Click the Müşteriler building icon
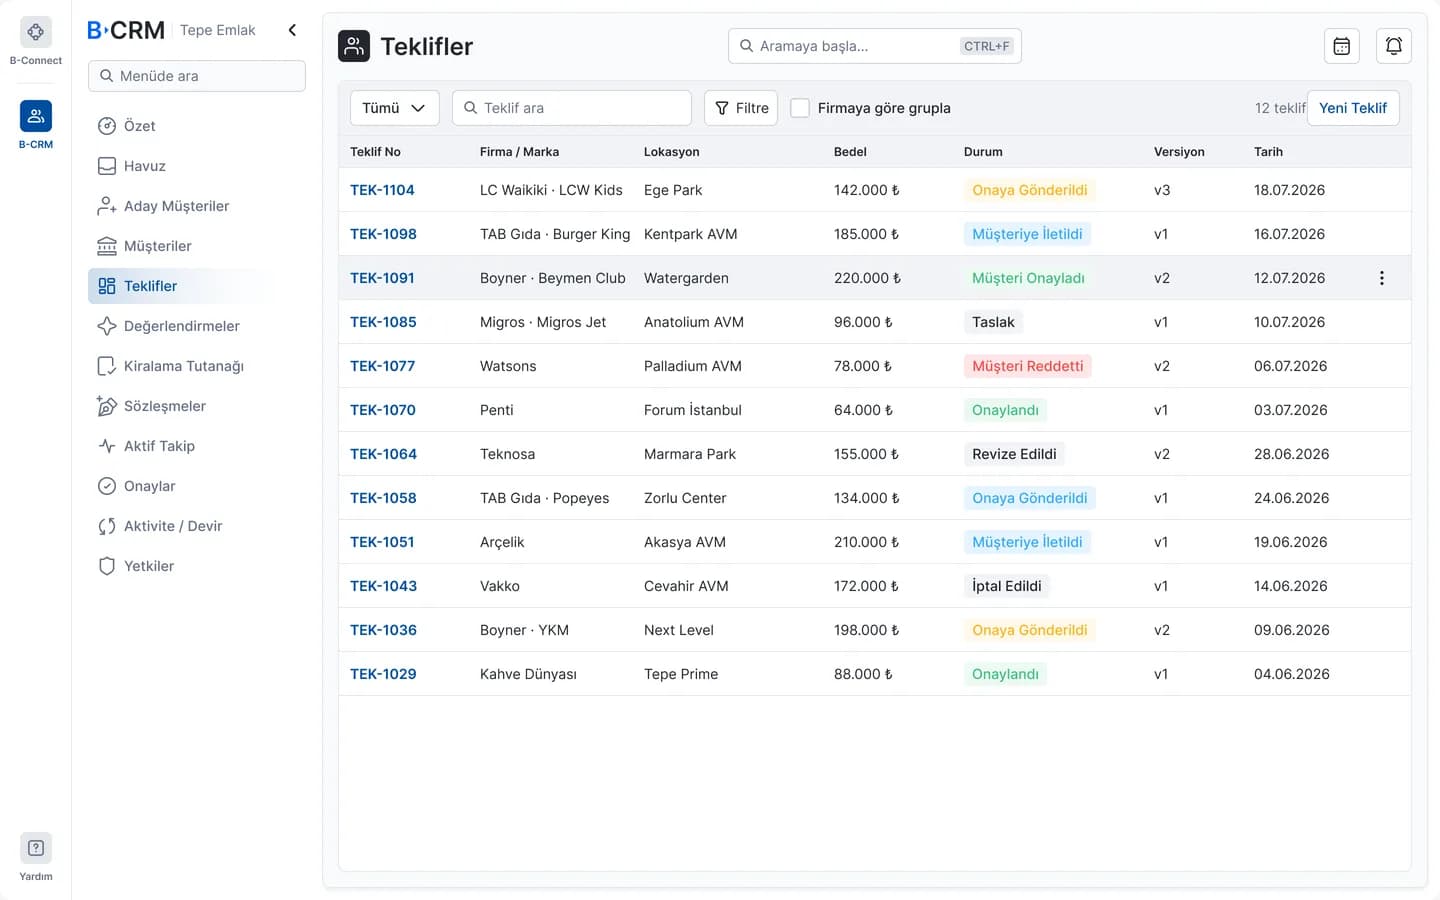 [x=107, y=246]
